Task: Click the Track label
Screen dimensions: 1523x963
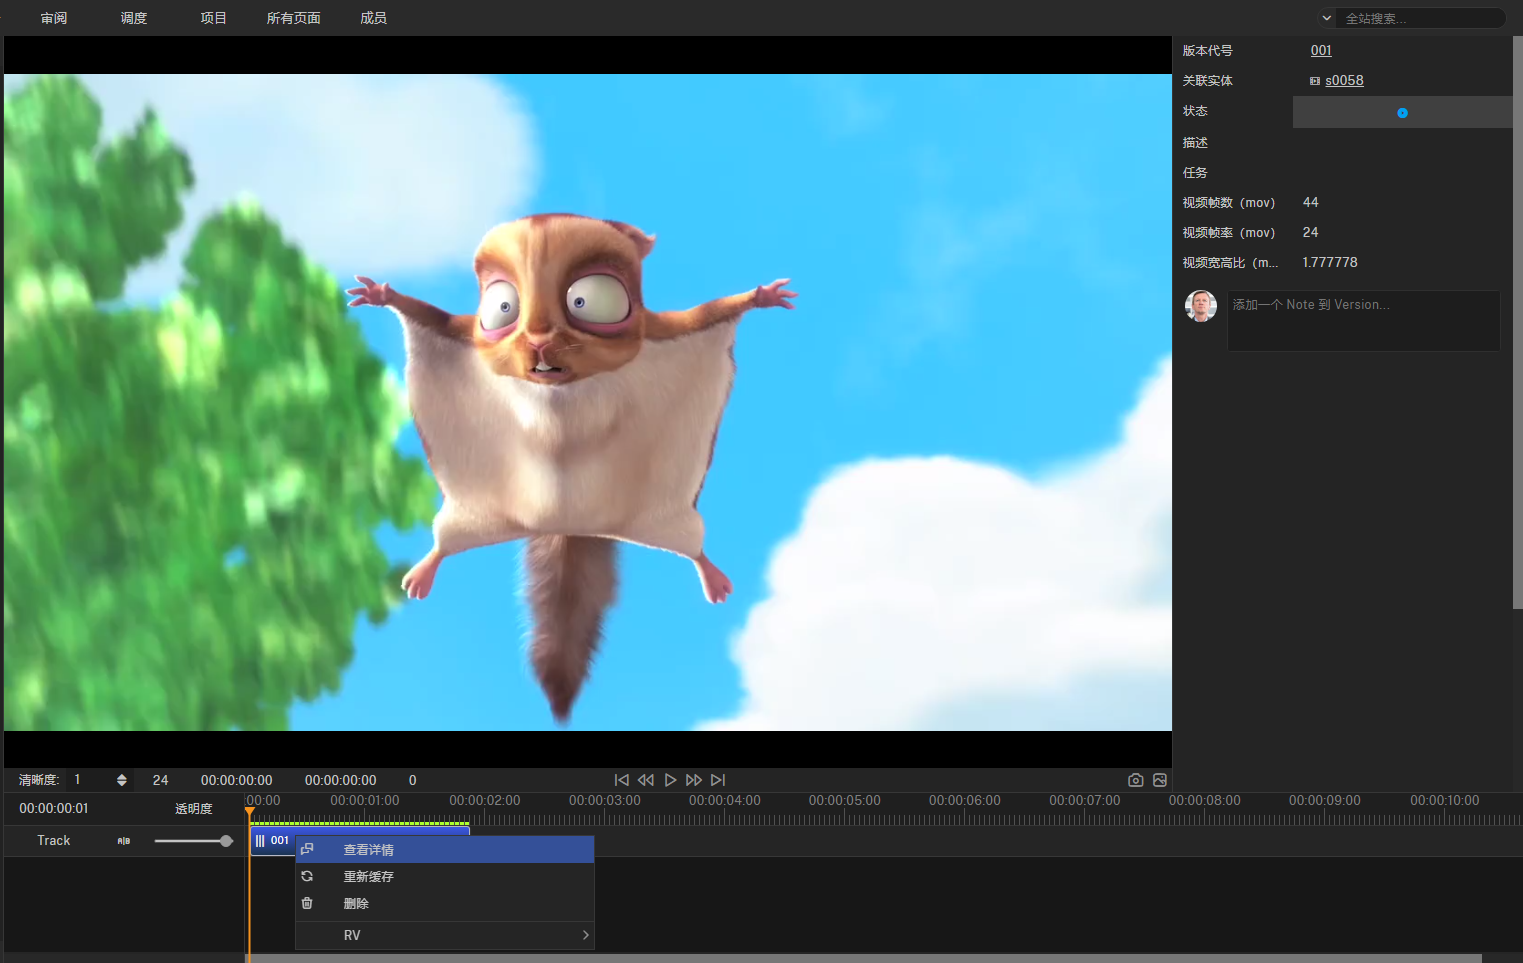Action: 54,841
